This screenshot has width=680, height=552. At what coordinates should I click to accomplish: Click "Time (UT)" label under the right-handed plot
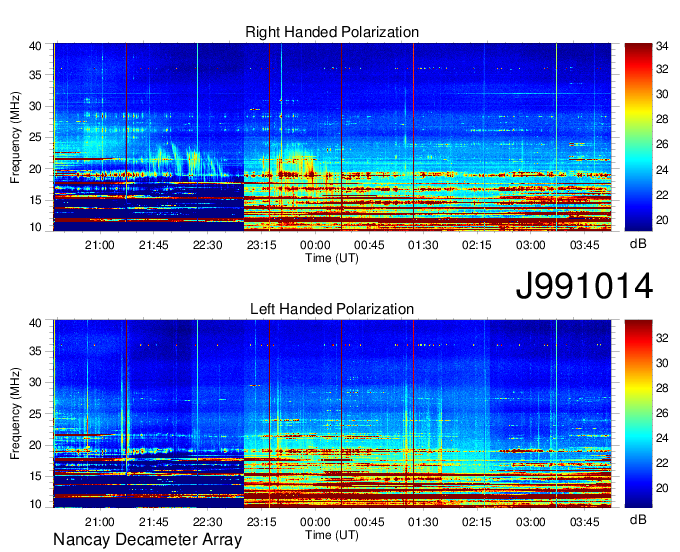[332, 258]
